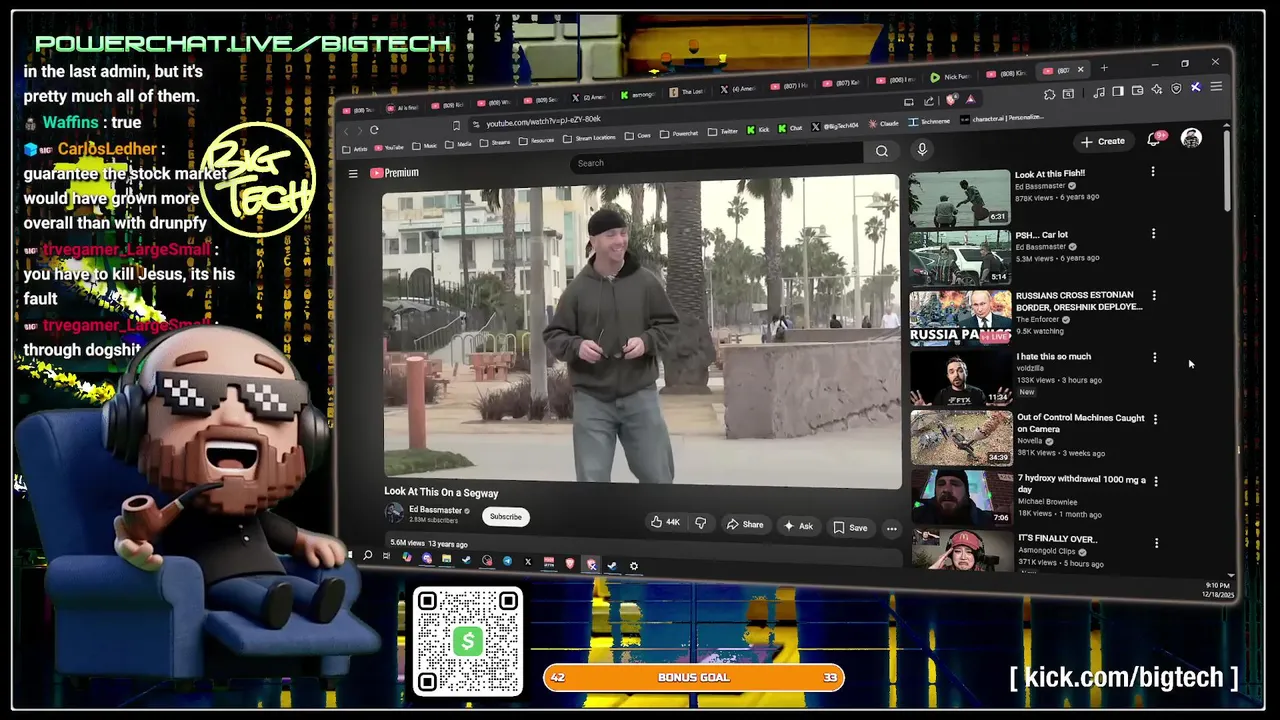The height and width of the screenshot is (720, 1280).
Task: Subscribe to Ed Bassmaster
Action: pos(505,517)
